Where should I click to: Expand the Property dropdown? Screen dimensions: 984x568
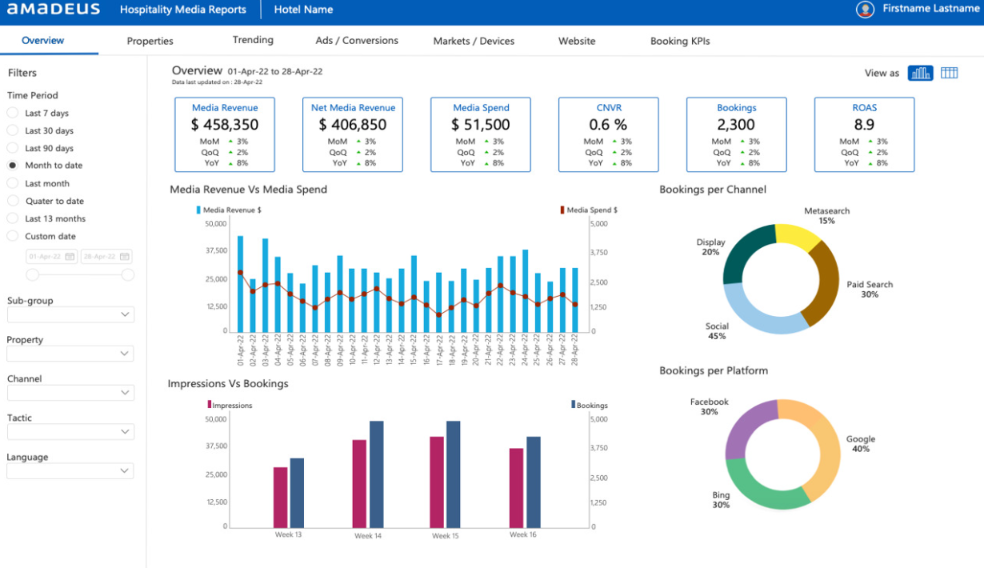click(x=70, y=353)
